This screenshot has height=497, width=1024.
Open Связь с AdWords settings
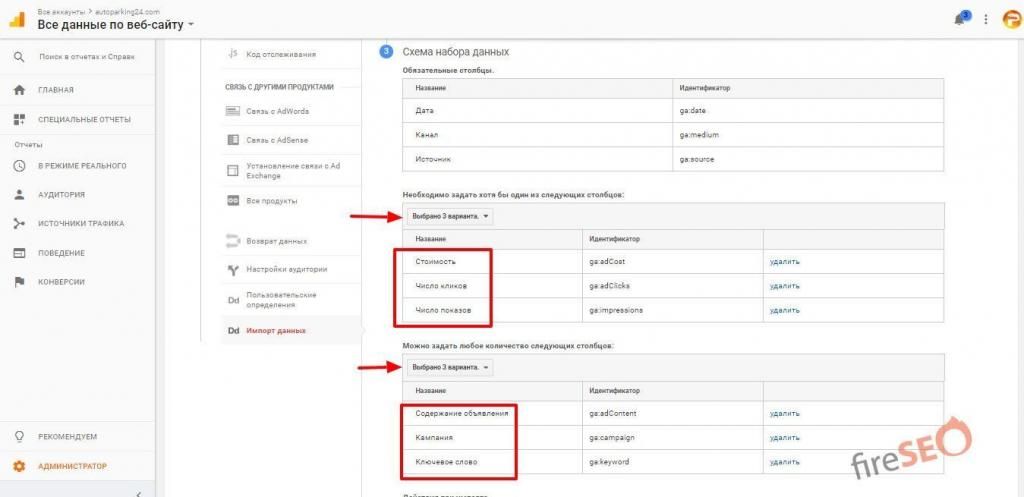(277, 111)
